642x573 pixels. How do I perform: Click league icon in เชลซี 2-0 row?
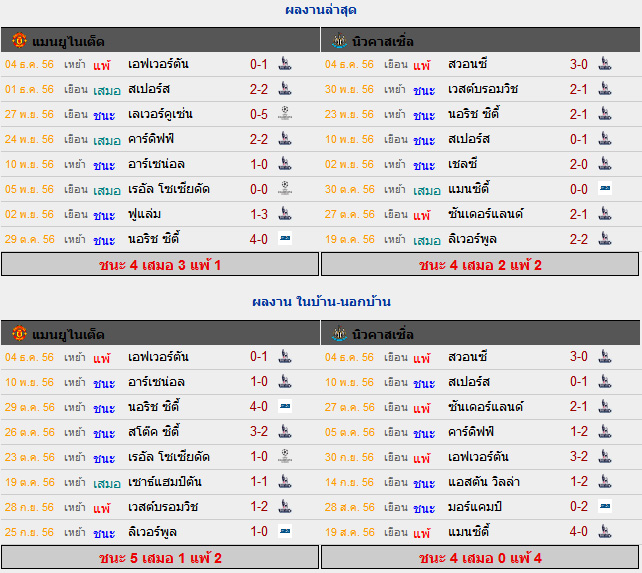(x=605, y=163)
